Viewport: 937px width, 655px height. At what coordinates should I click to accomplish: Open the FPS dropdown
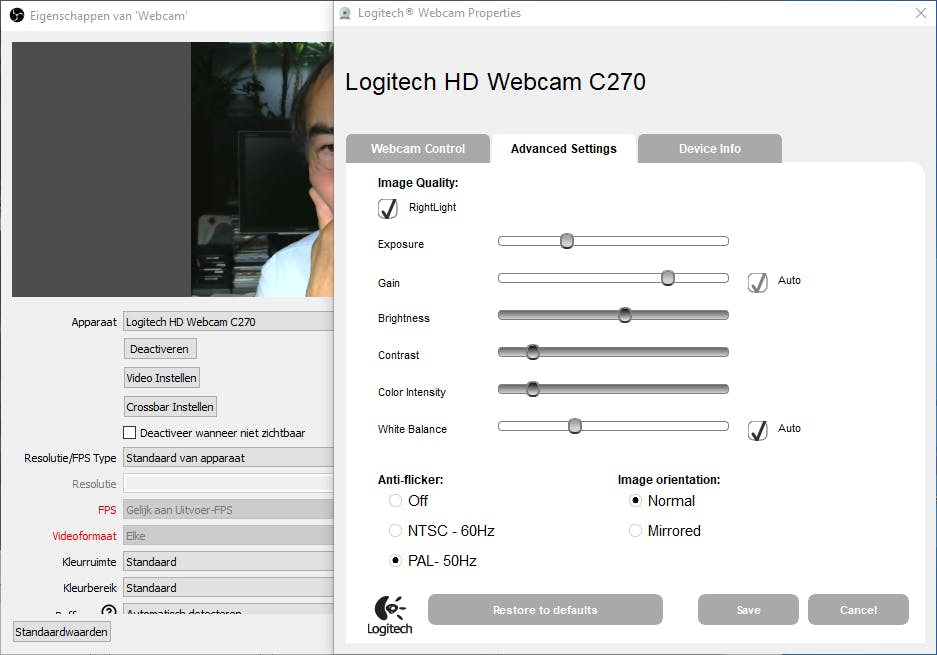228,510
